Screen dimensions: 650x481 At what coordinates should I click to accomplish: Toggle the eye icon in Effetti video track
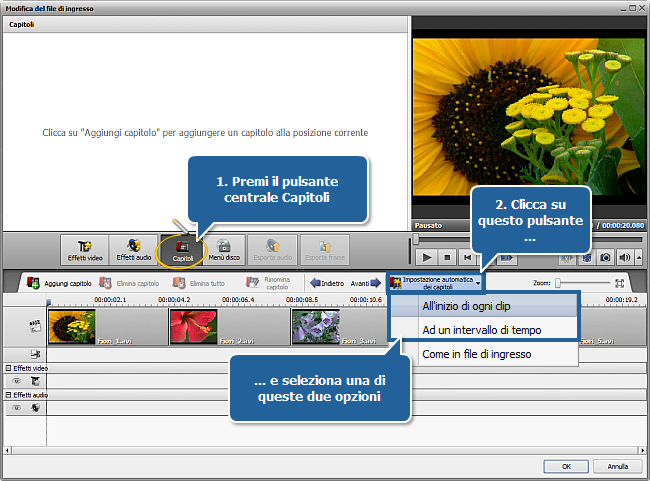pyautogui.click(x=16, y=381)
